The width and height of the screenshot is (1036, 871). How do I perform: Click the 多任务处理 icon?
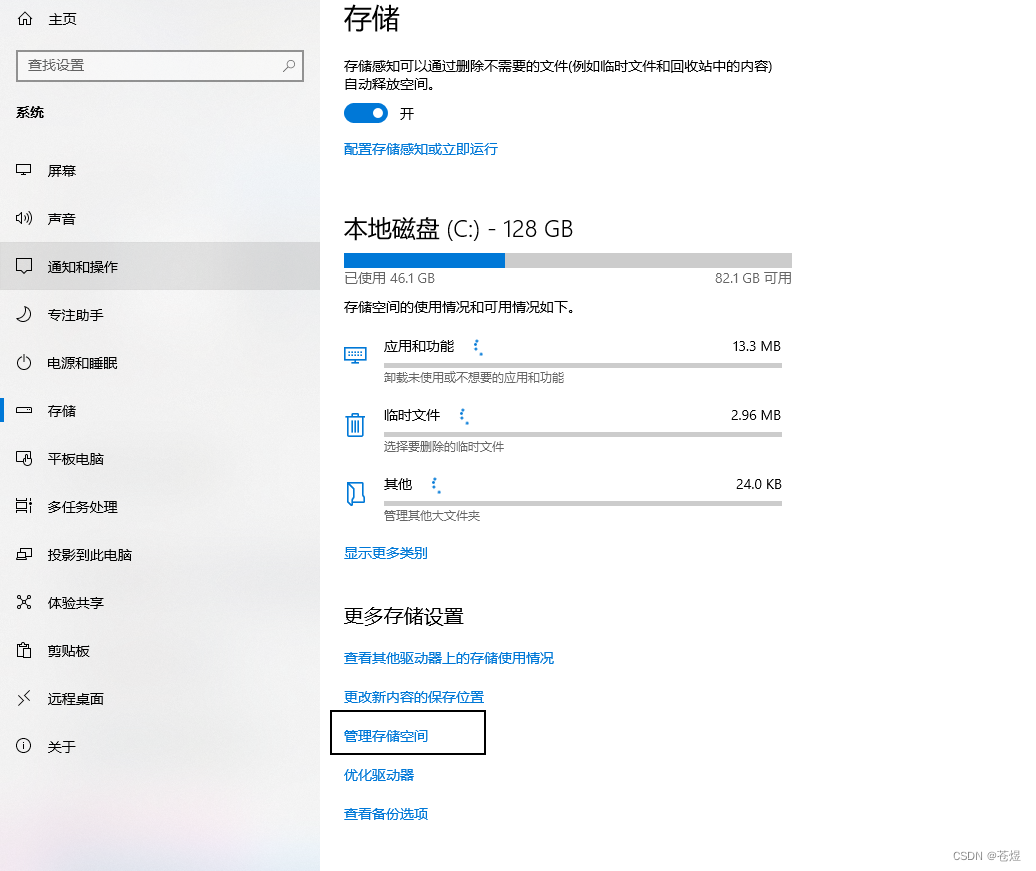tap(24, 506)
